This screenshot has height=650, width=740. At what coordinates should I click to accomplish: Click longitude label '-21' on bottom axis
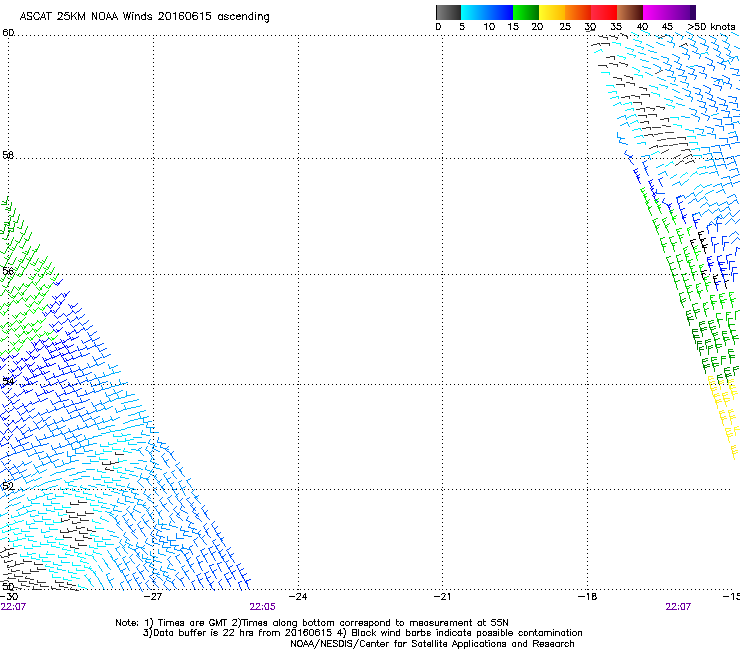coord(442,597)
